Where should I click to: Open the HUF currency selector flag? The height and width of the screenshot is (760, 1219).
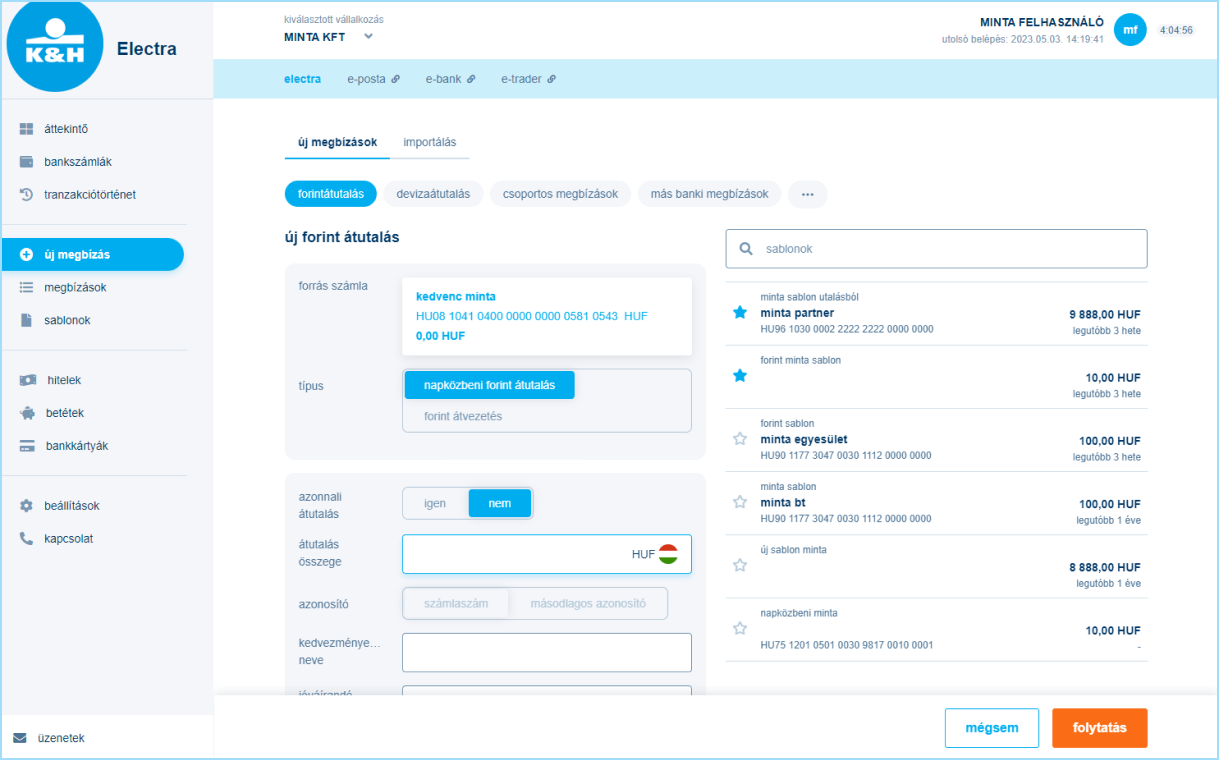668,554
